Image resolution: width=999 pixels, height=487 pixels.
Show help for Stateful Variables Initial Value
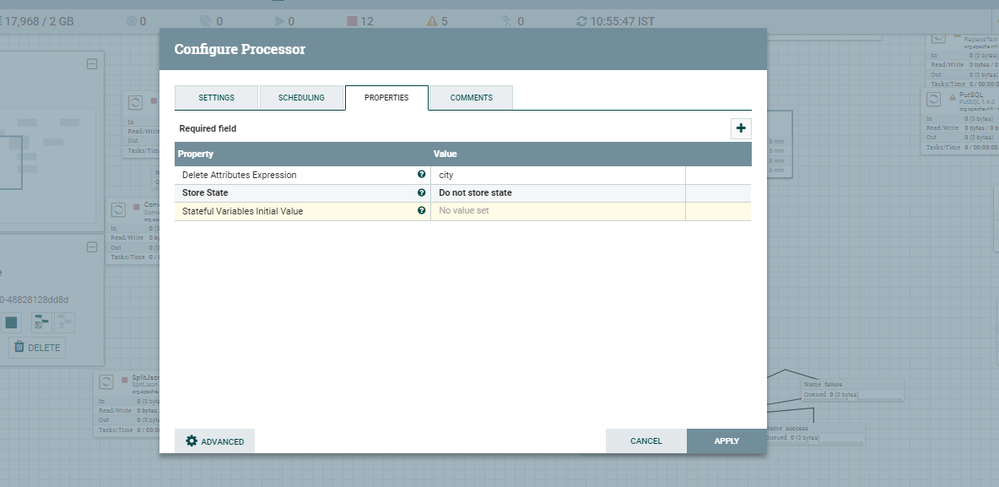pyautogui.click(x=421, y=210)
